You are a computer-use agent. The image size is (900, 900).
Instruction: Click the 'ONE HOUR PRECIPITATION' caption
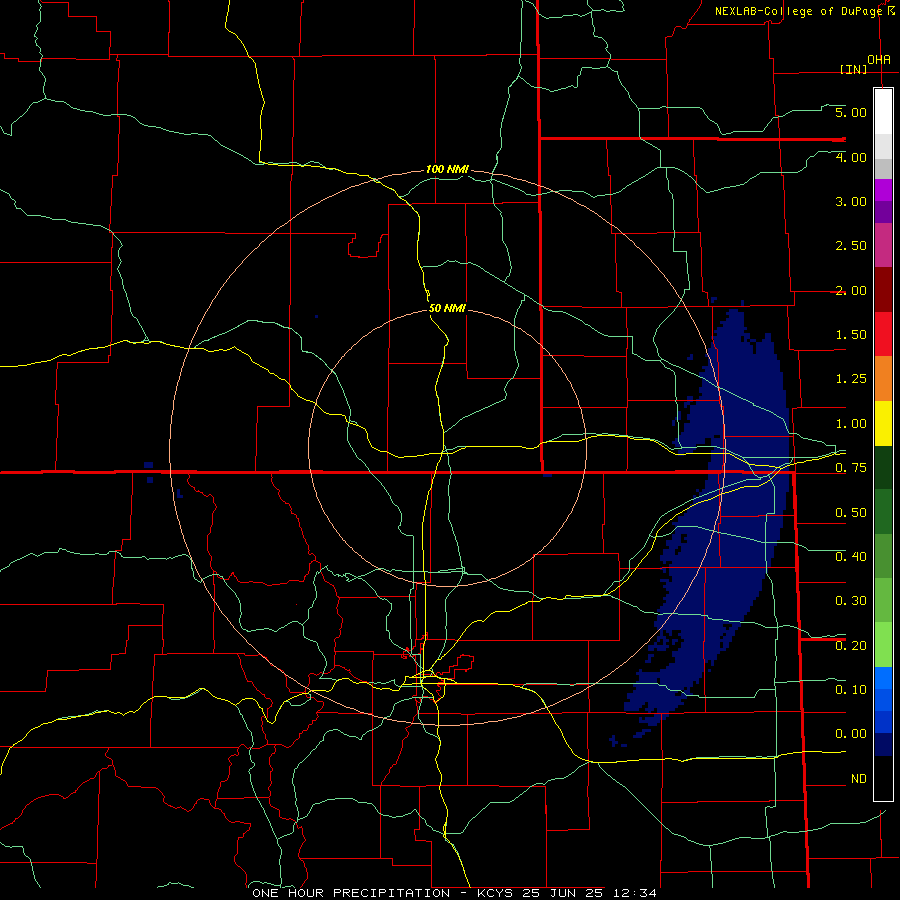351,893
